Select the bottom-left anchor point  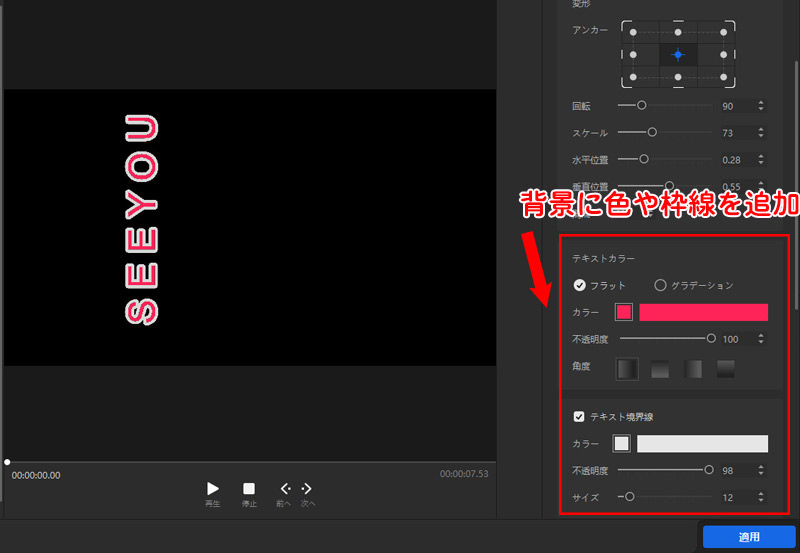[633, 77]
